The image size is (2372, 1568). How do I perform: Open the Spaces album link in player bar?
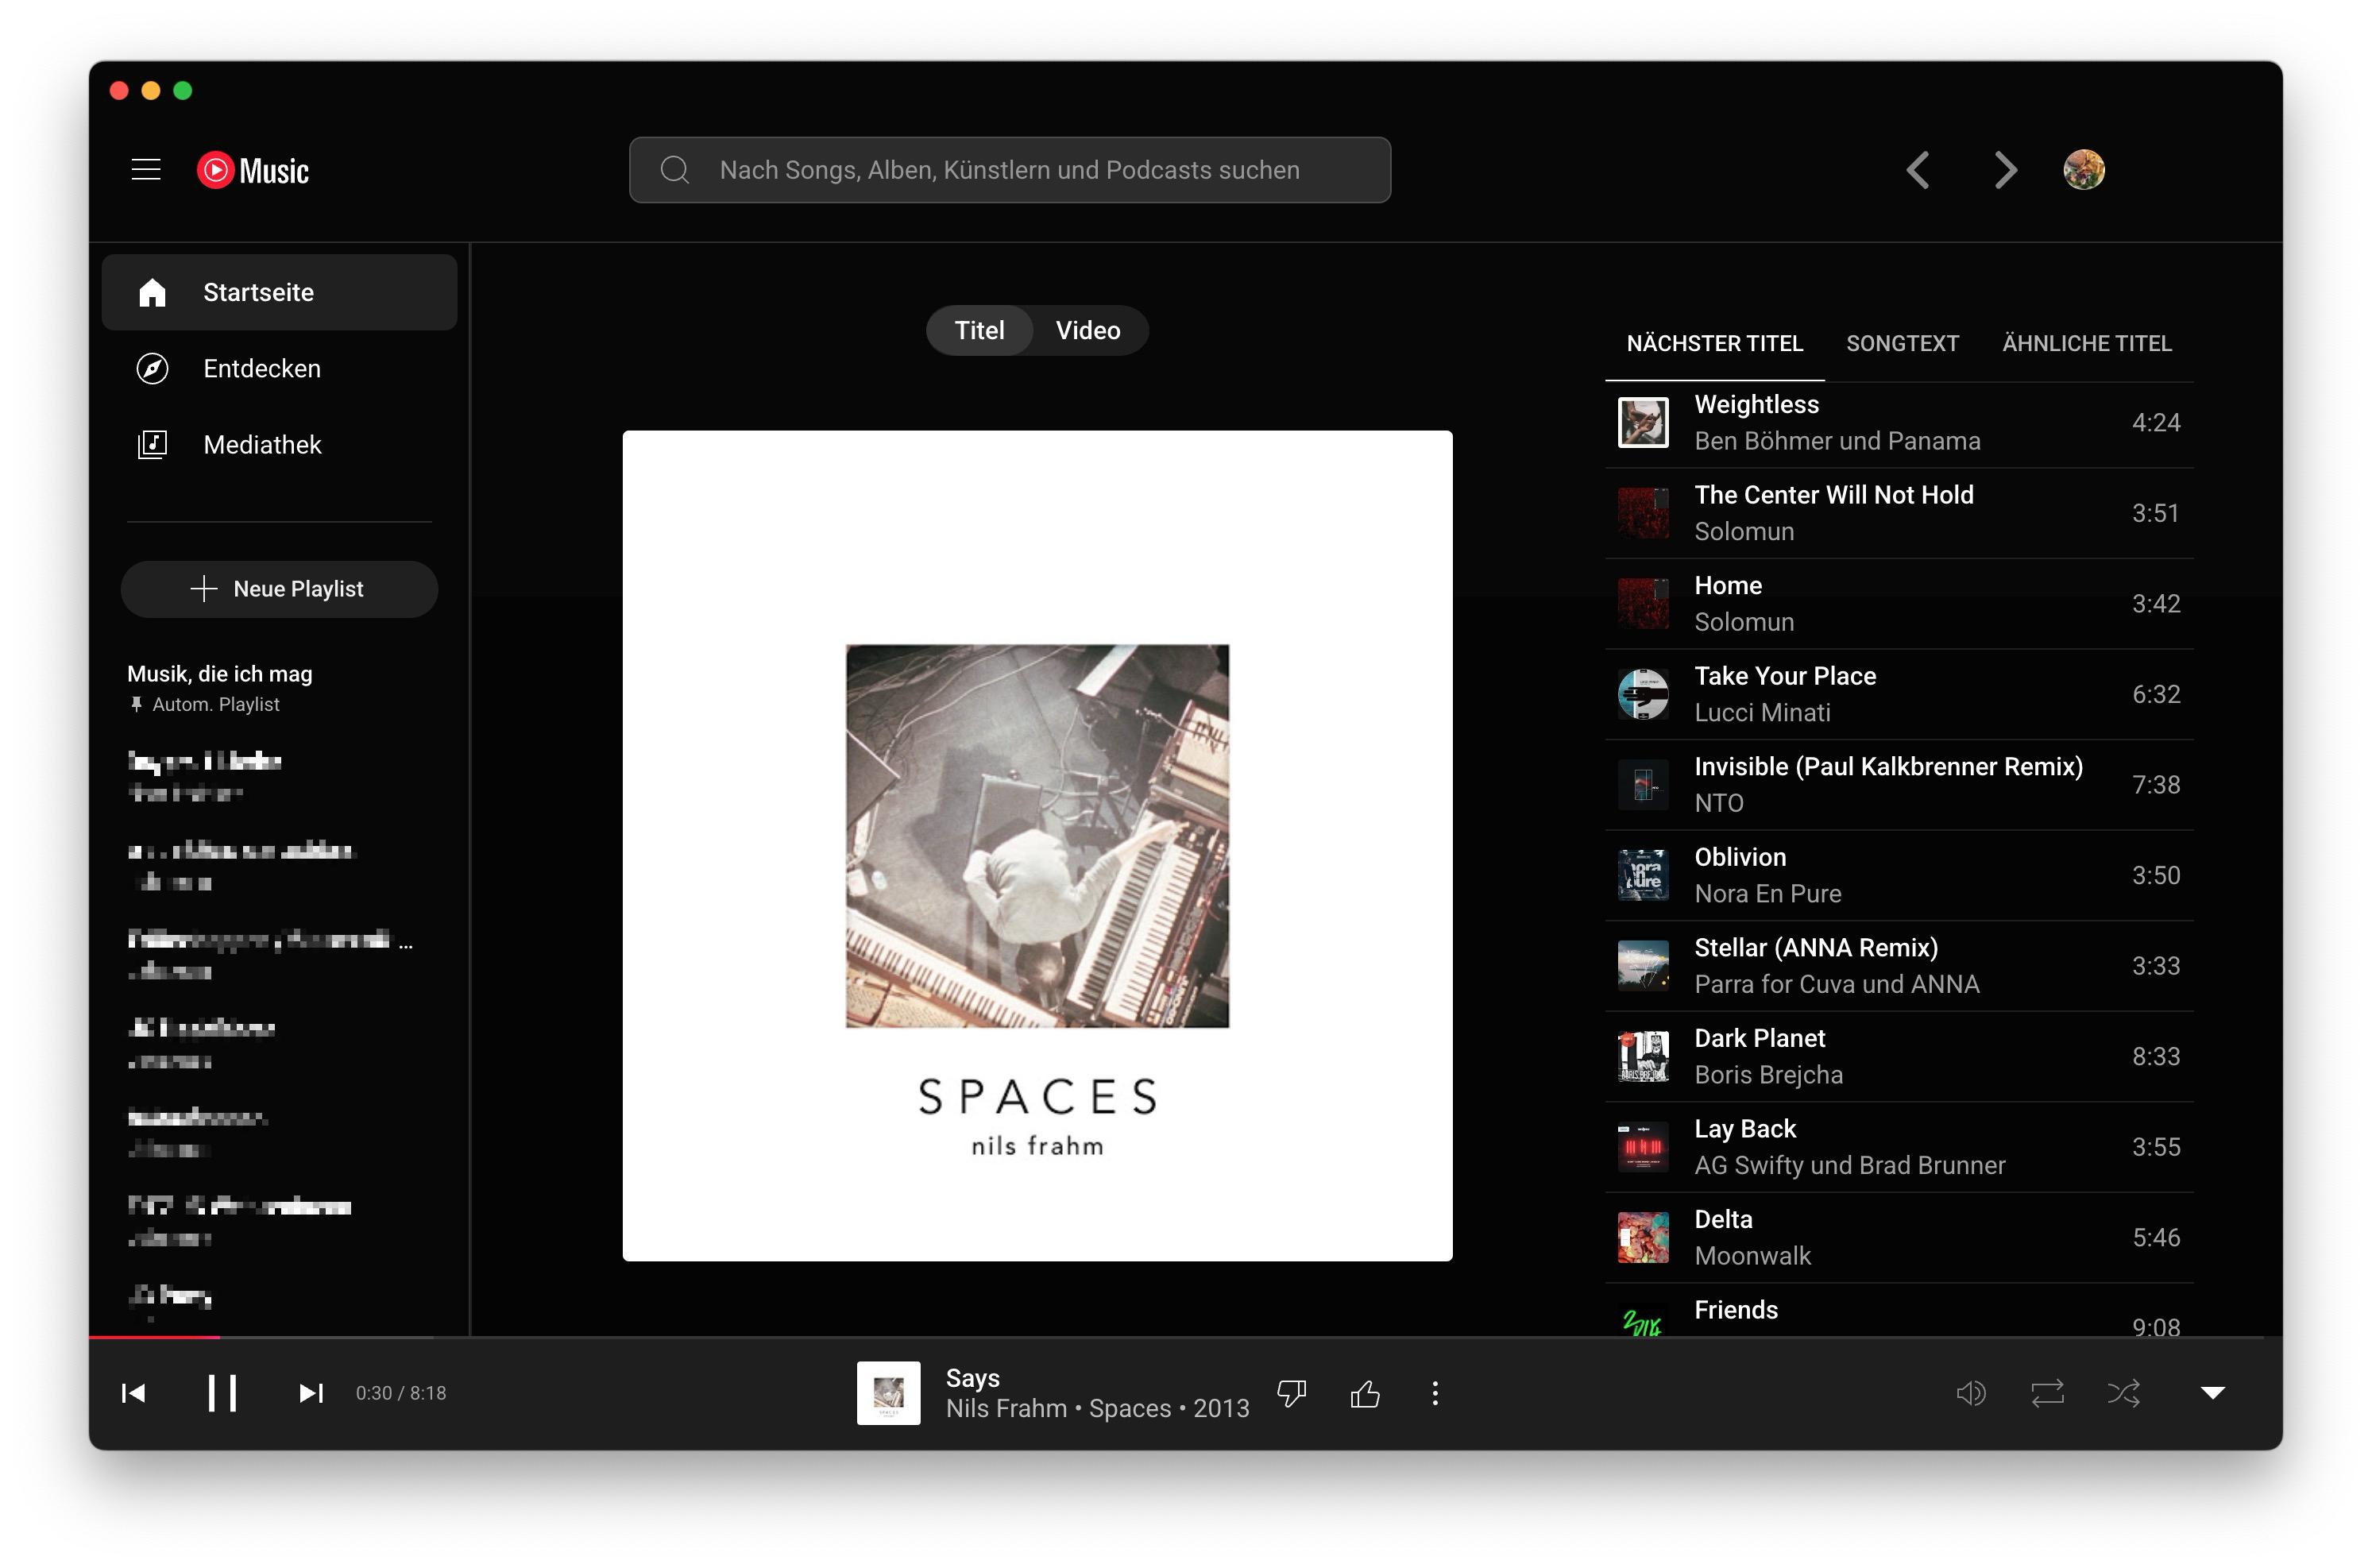click(x=1129, y=1408)
